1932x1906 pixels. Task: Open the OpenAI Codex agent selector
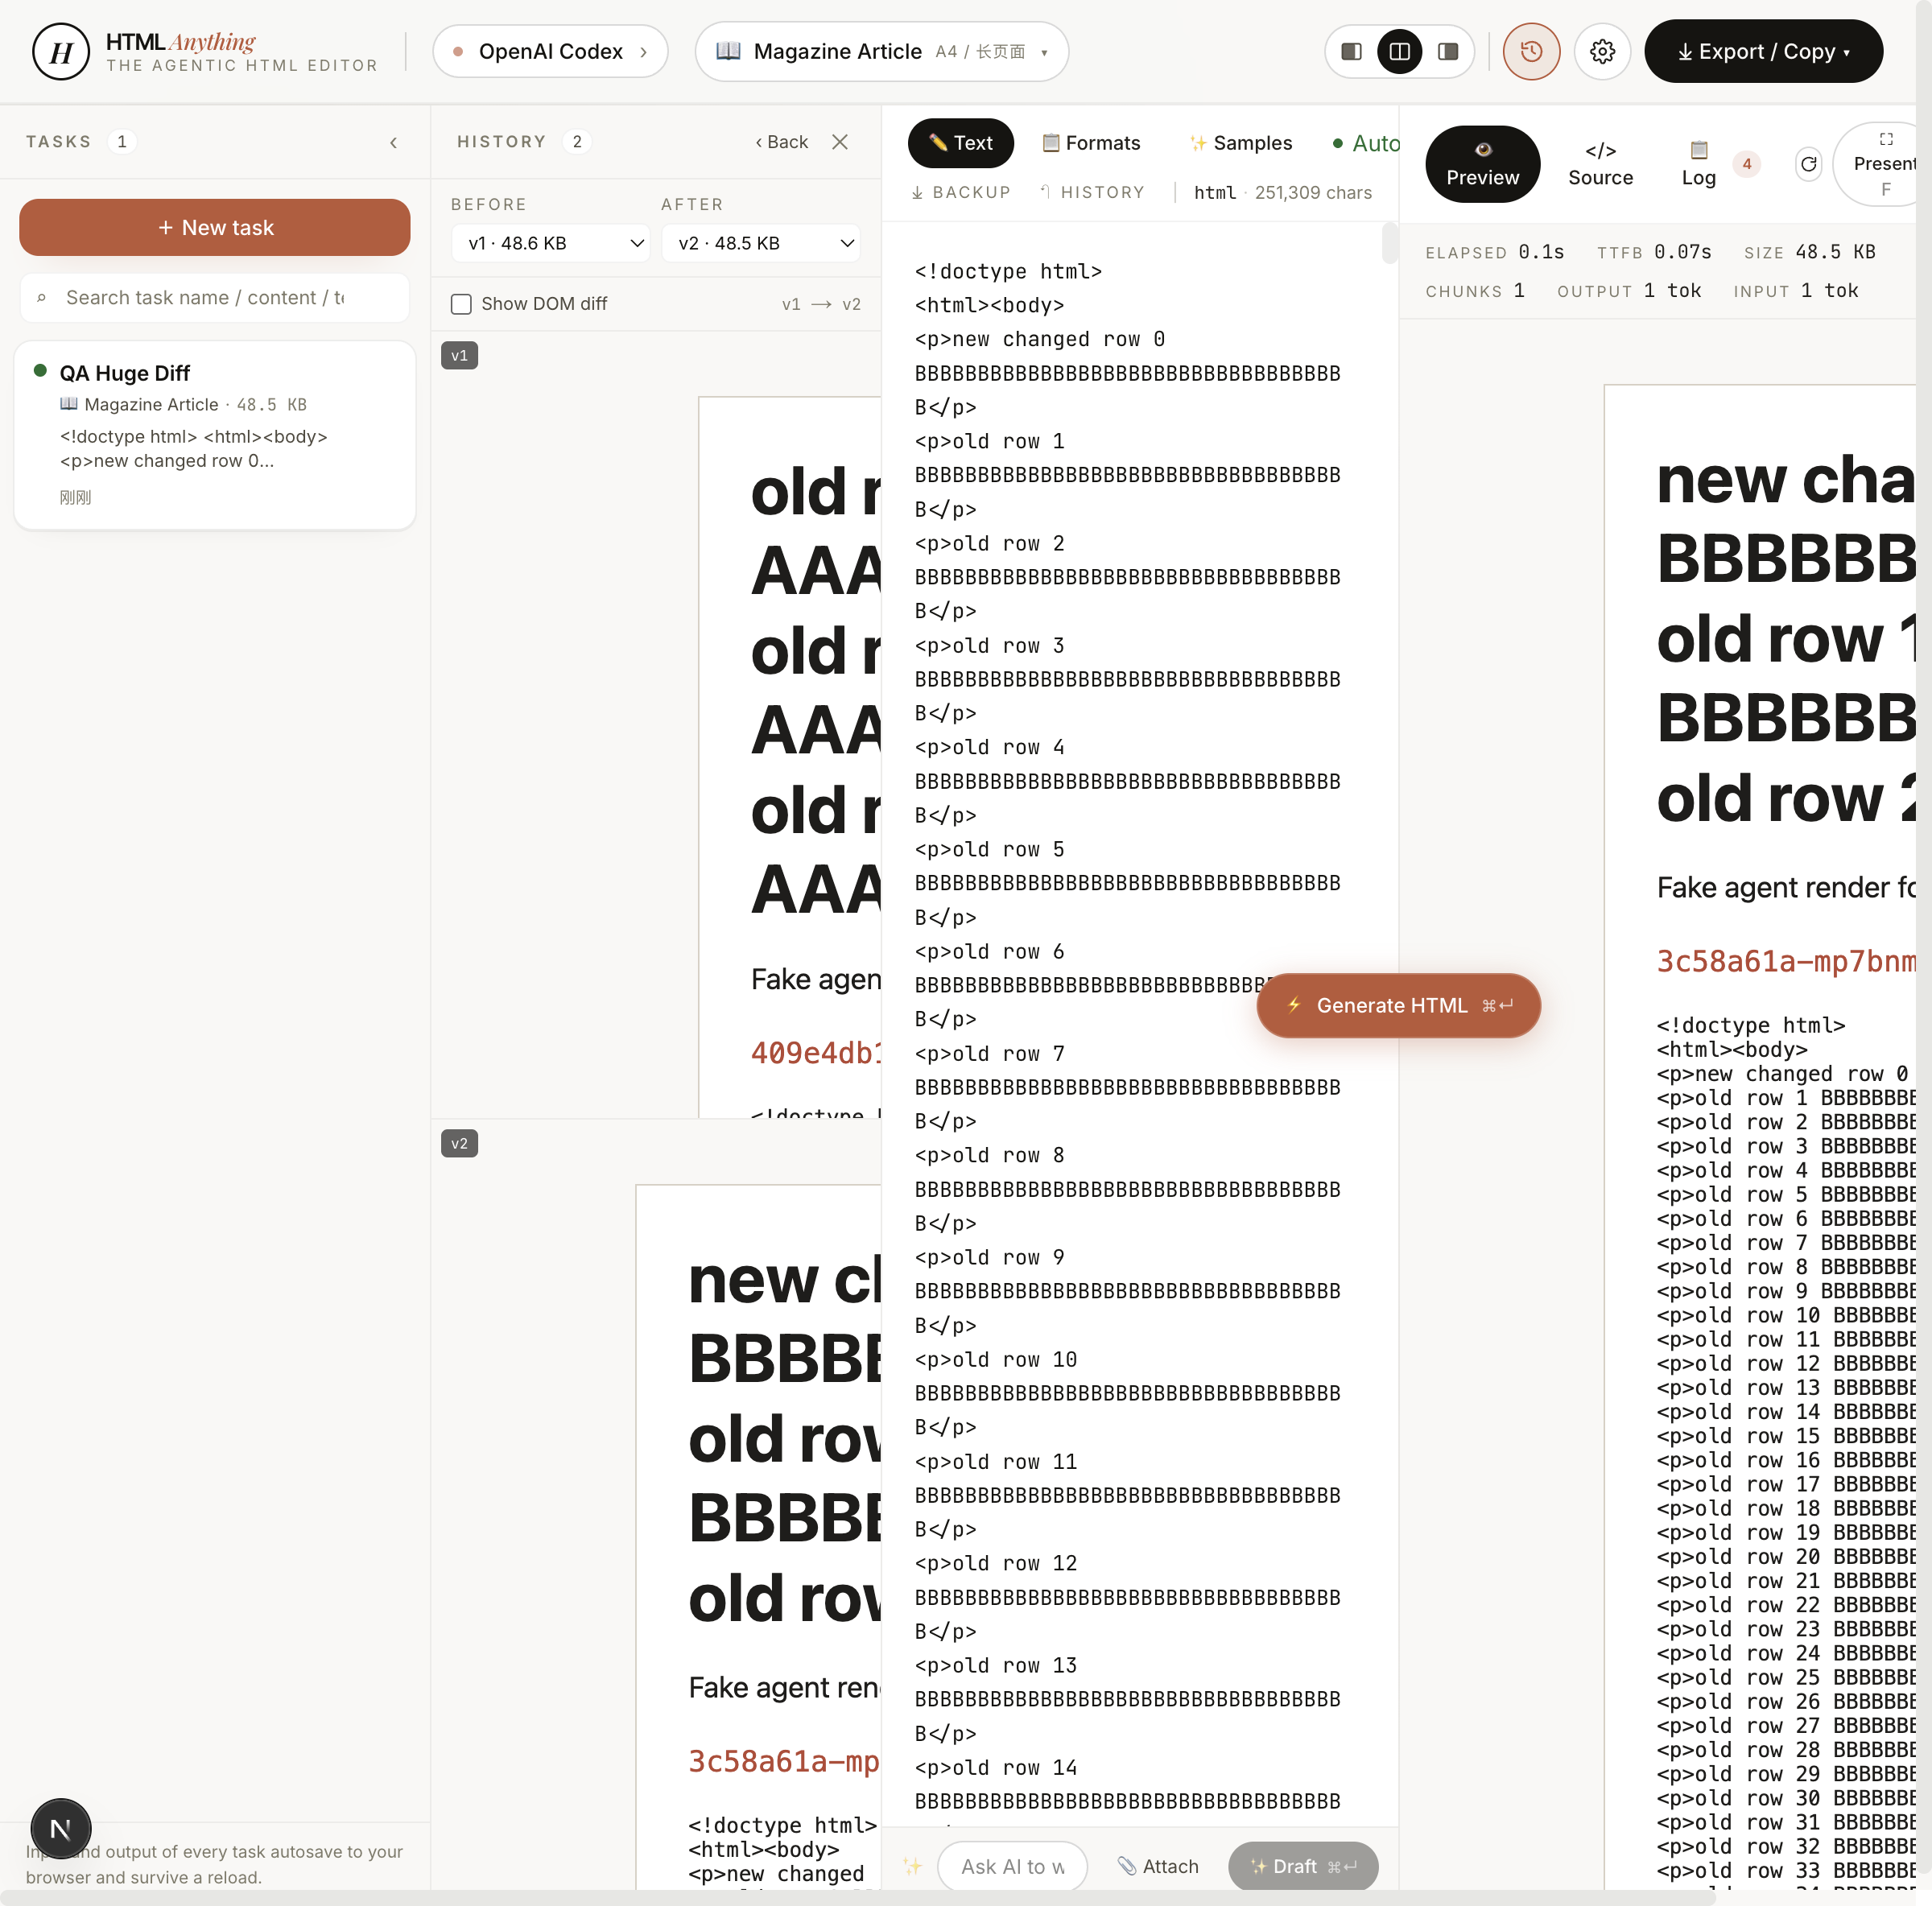coord(550,52)
